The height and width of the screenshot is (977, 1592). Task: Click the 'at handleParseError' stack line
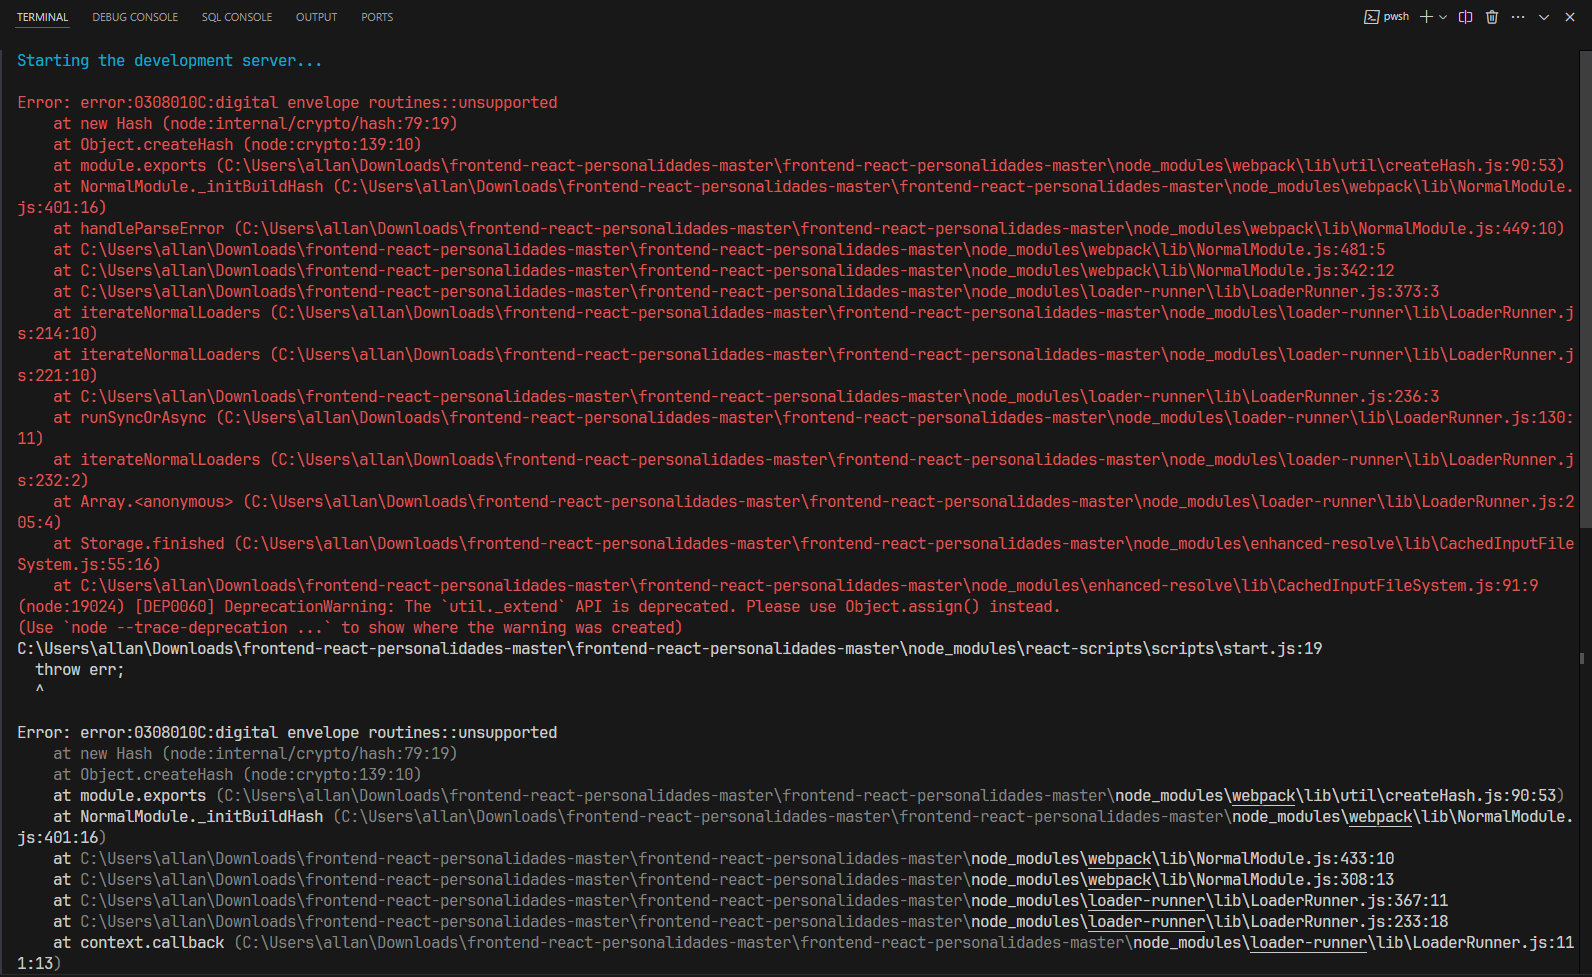tap(809, 229)
